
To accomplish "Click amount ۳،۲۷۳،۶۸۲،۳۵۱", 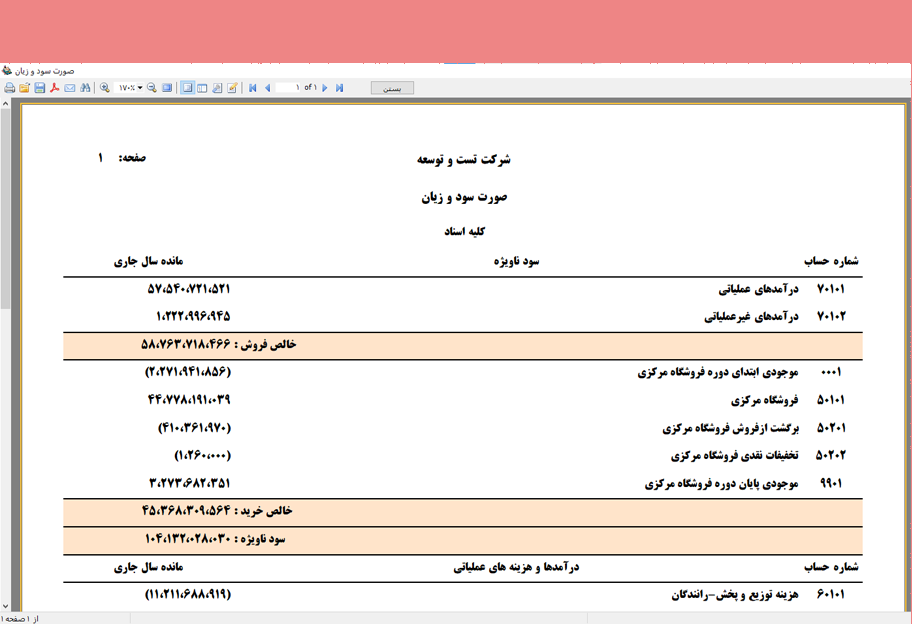I will click(190, 483).
